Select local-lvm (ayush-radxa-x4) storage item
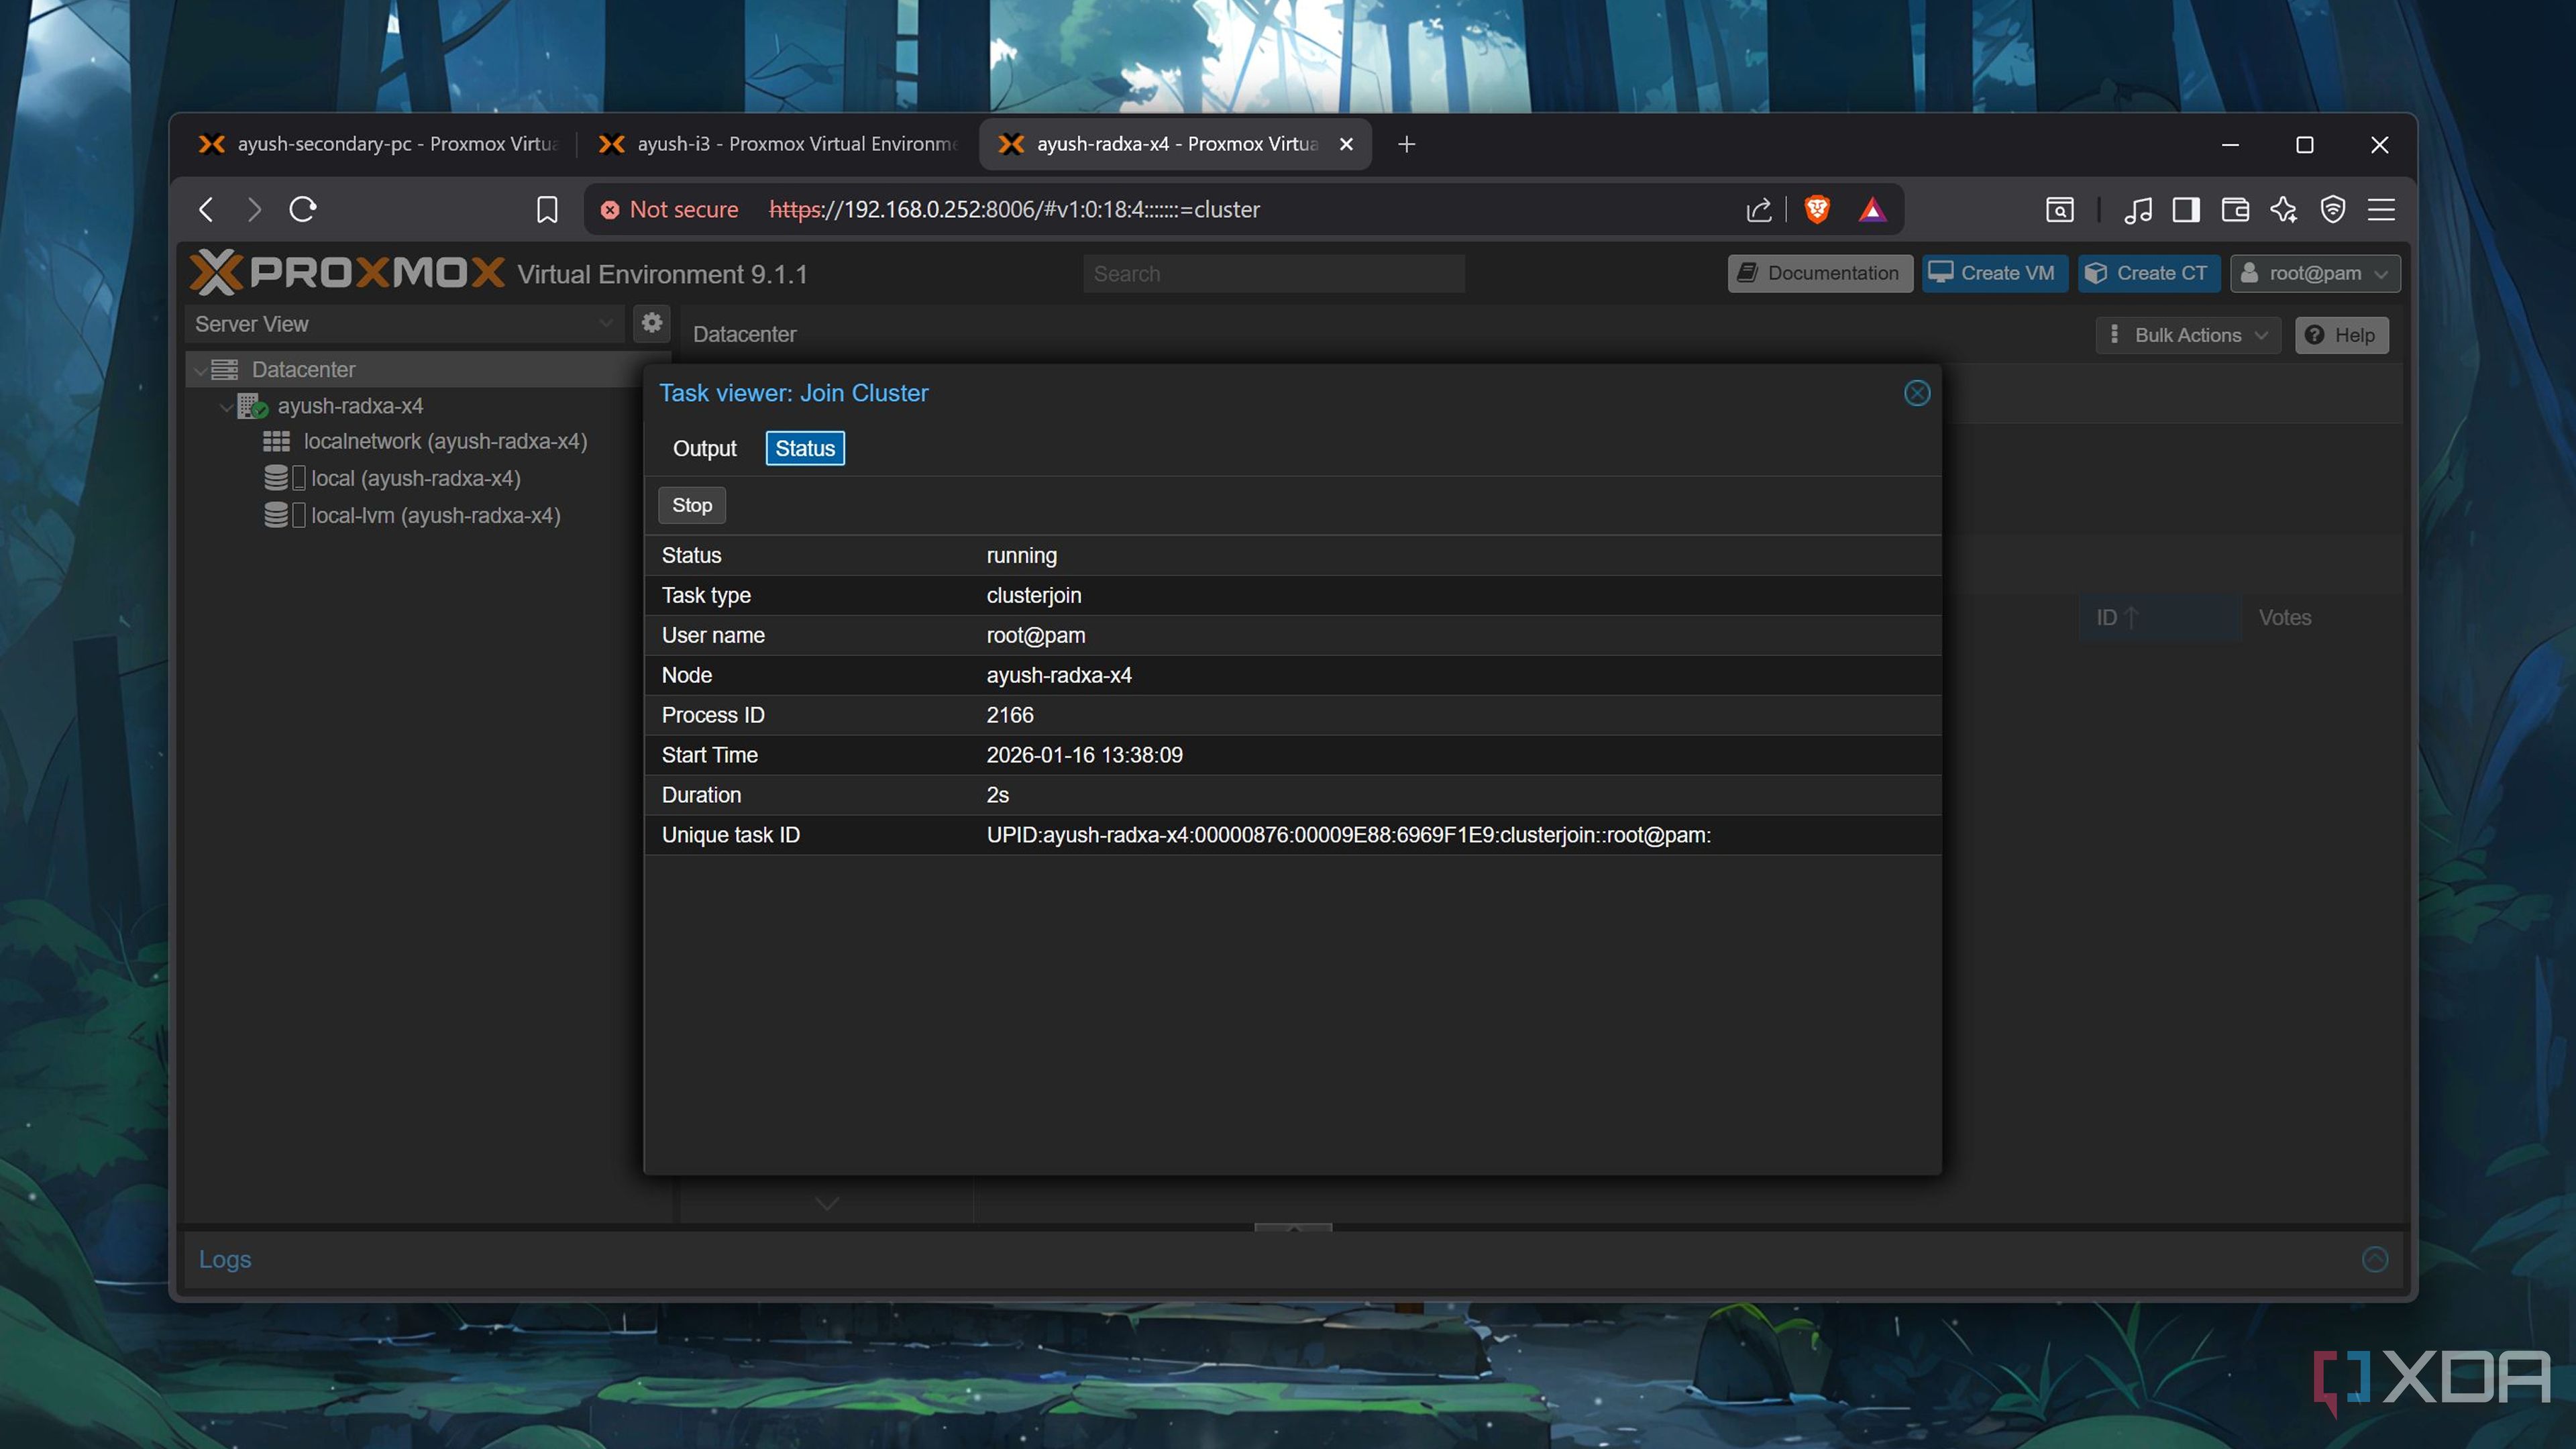Viewport: 2576px width, 1449px height. [413, 516]
